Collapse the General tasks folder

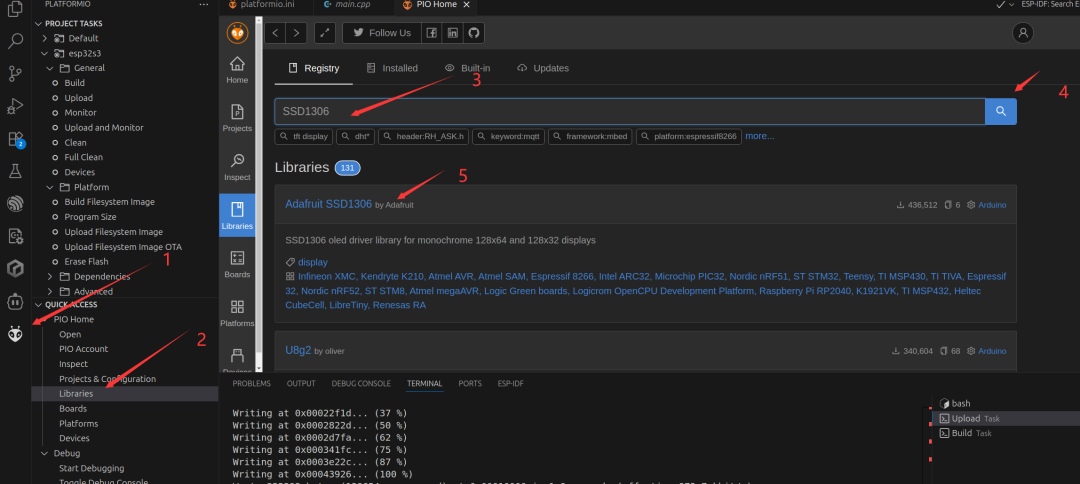pyautogui.click(x=50, y=68)
